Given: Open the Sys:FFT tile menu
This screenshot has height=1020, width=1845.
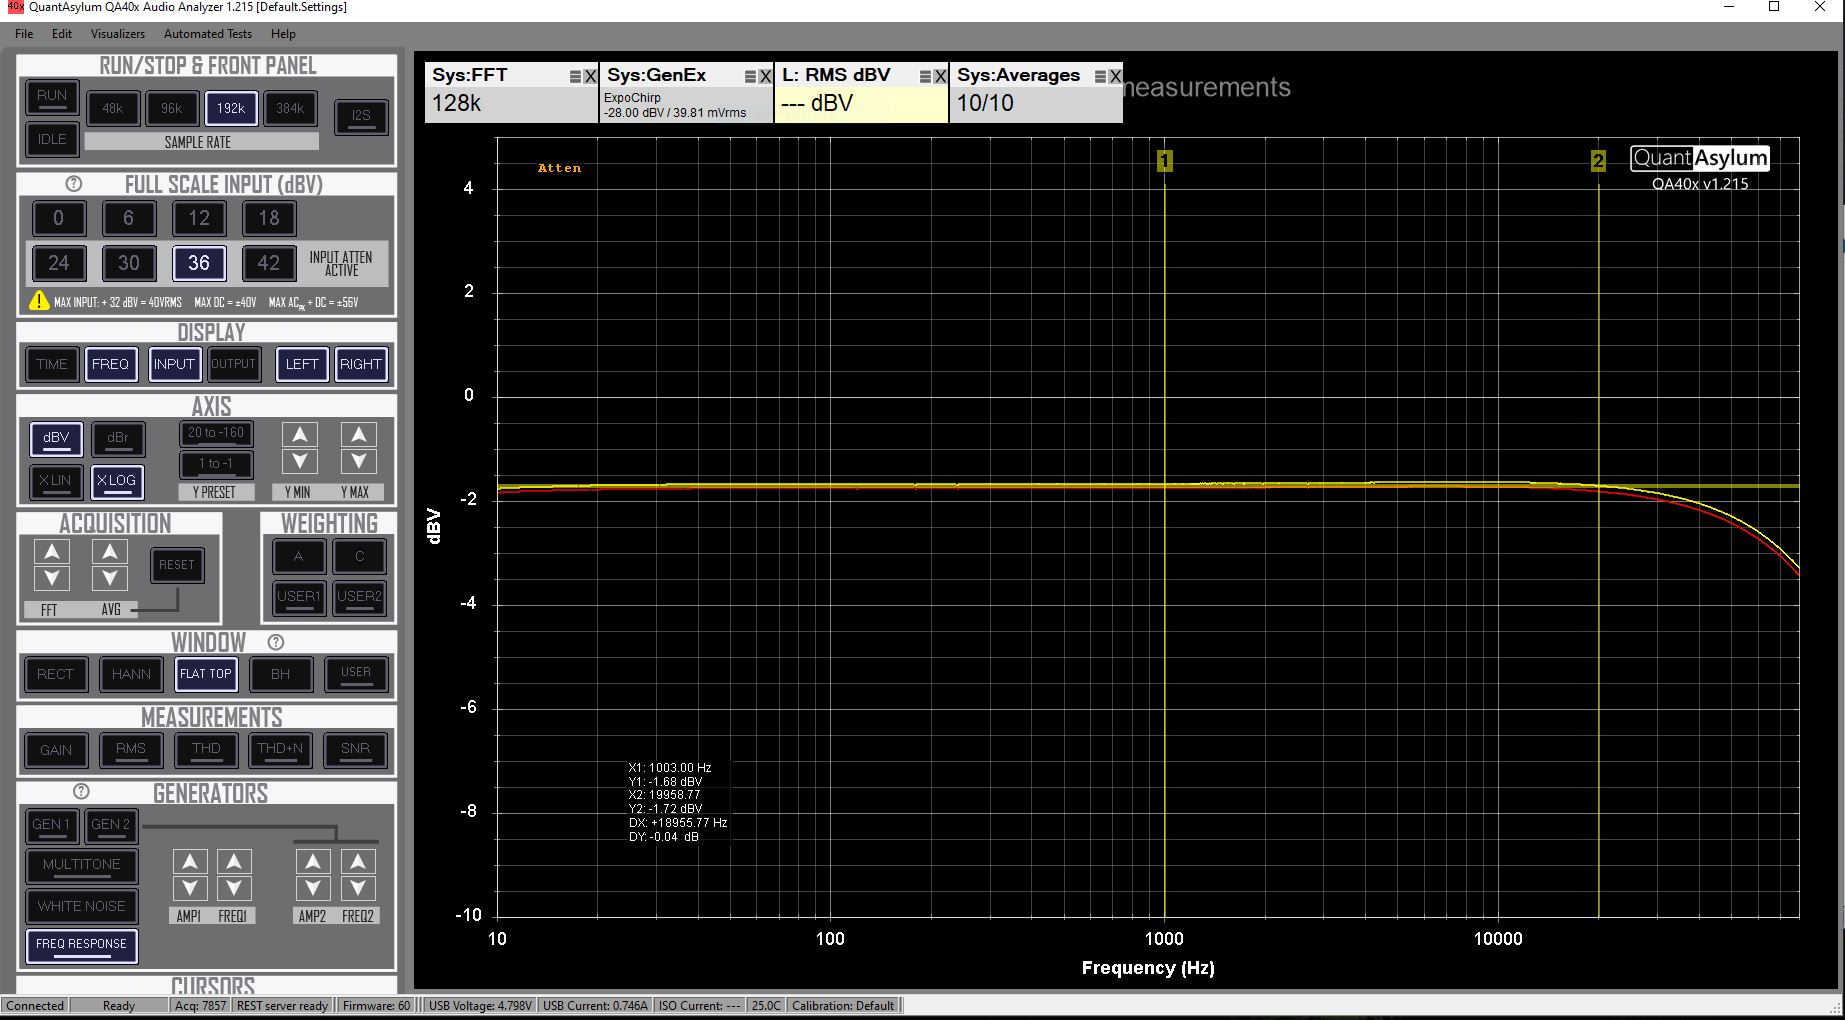Looking at the screenshot, I should point(575,76).
